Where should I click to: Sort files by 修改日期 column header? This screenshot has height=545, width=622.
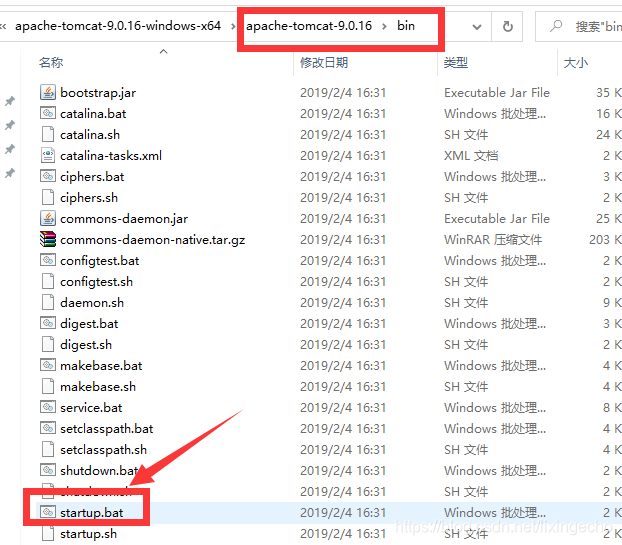click(x=324, y=62)
